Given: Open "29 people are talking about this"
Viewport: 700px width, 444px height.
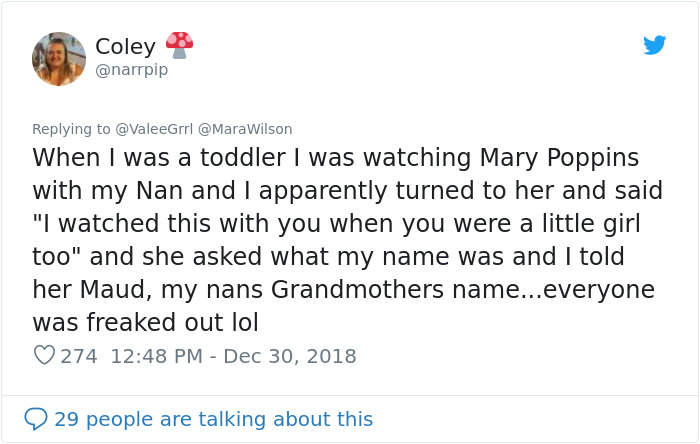Looking at the screenshot, I should [x=213, y=419].
